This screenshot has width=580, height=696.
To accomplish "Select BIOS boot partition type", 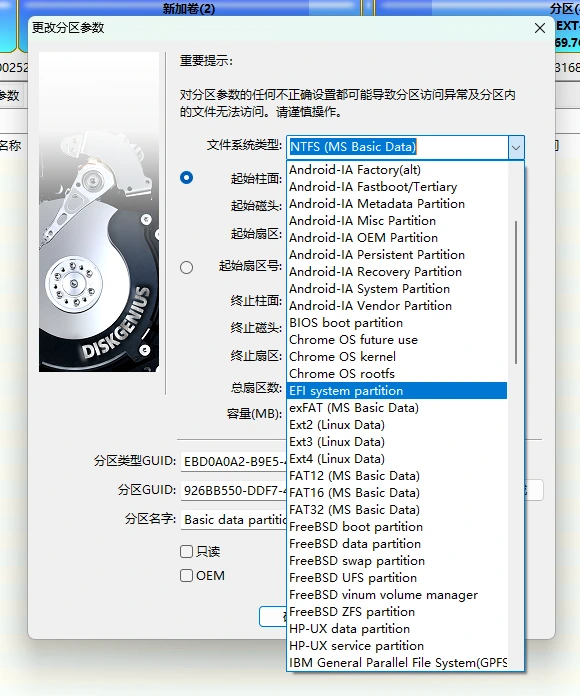I will (x=397, y=323).
